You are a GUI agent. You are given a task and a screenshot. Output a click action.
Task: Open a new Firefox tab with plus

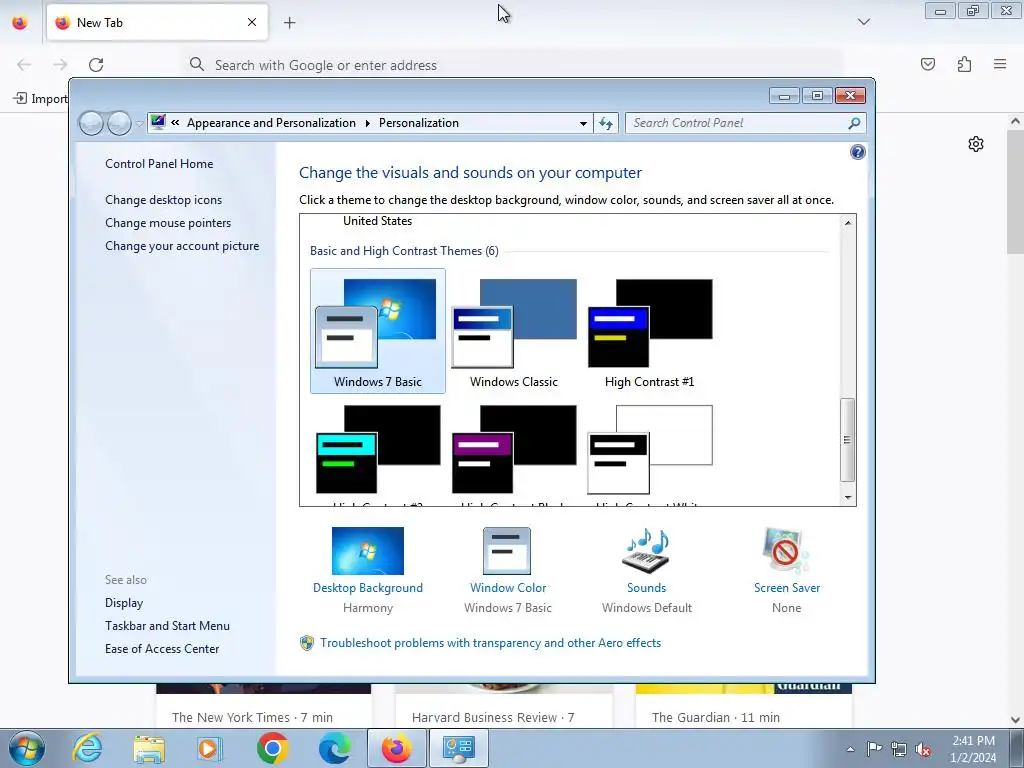click(289, 22)
